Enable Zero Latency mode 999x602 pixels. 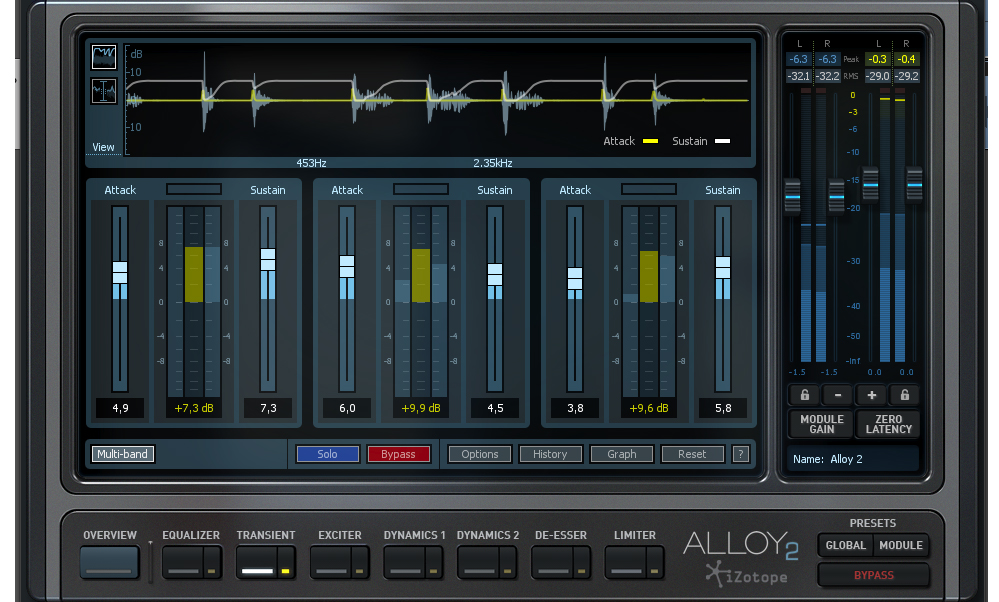[888, 424]
